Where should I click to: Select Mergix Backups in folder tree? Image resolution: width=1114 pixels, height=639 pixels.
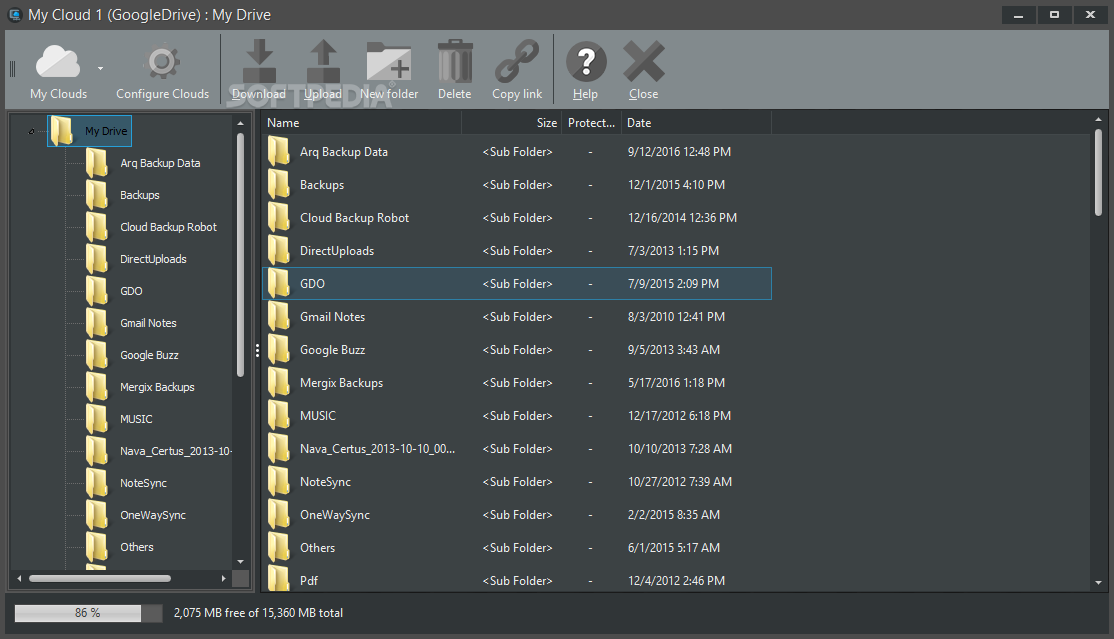coord(157,387)
